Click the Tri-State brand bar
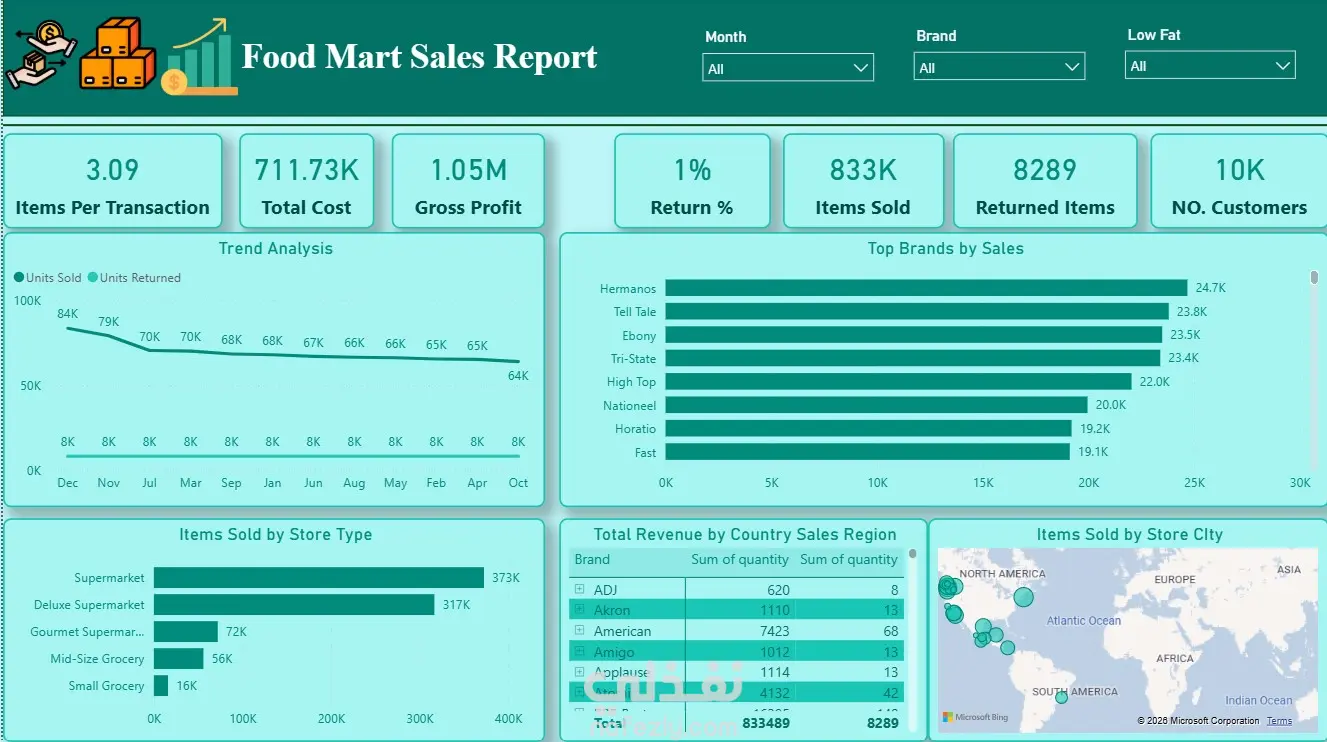 pos(913,358)
